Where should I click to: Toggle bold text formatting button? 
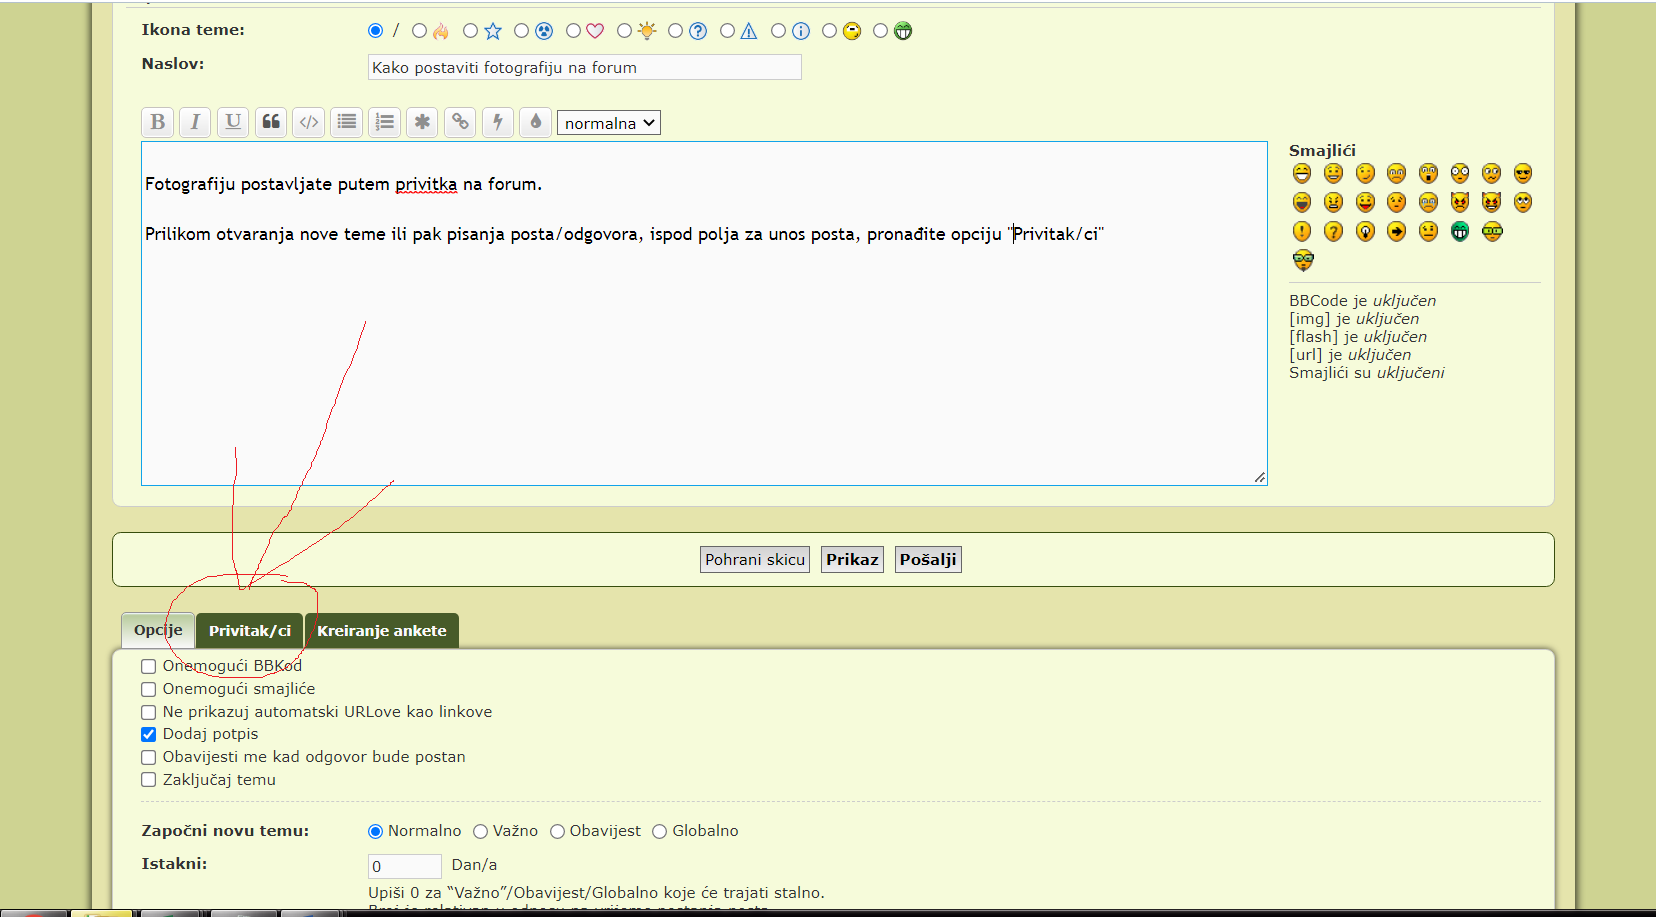point(157,122)
